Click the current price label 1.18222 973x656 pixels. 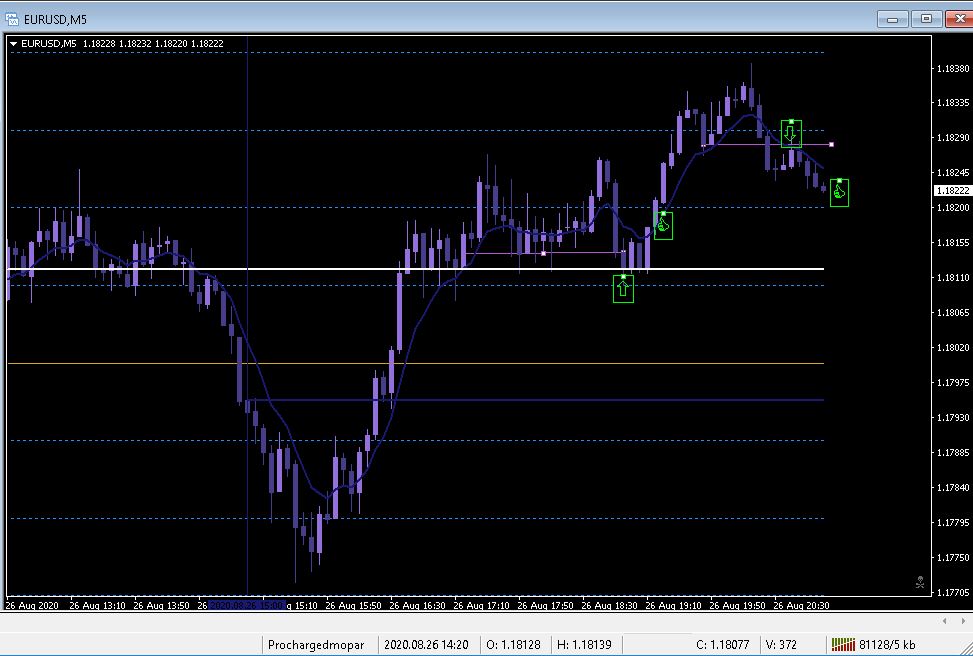pyautogui.click(x=952, y=191)
